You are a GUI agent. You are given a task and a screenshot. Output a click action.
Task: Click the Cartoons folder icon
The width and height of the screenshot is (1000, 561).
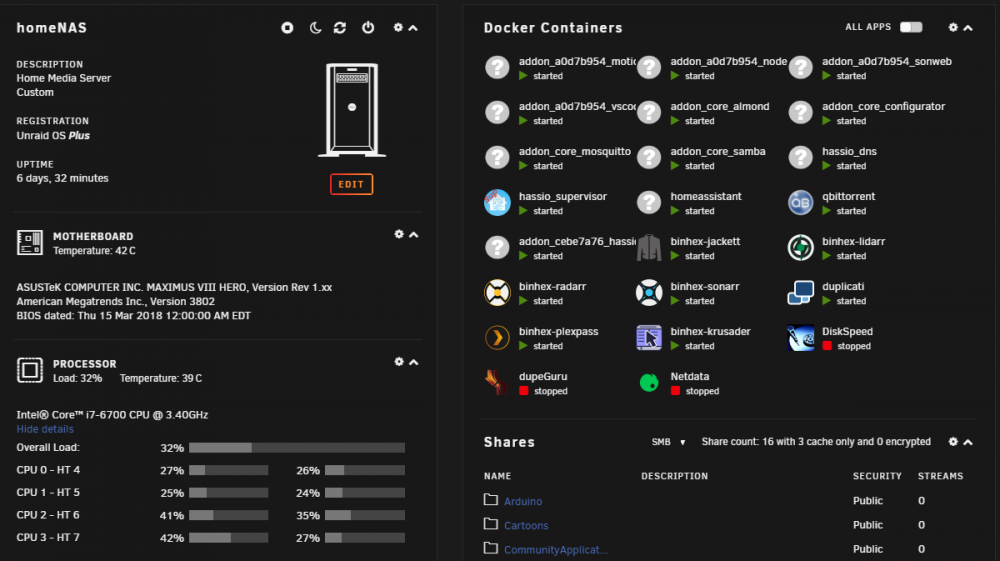pos(490,523)
